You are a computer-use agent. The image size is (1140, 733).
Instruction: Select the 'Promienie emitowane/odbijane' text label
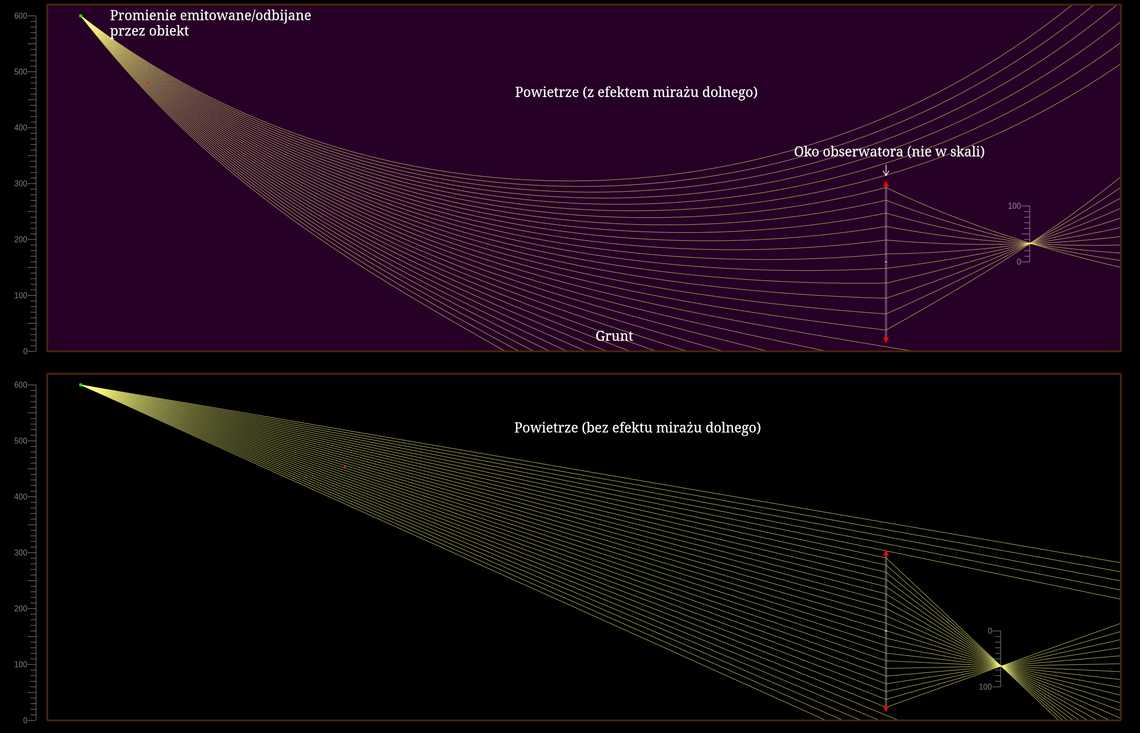coord(210,16)
